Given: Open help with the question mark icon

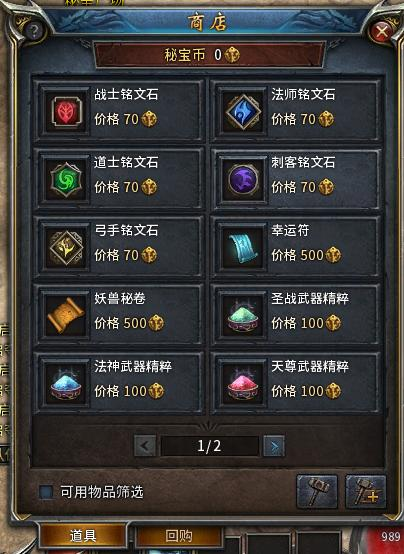Looking at the screenshot, I should (x=34, y=31).
